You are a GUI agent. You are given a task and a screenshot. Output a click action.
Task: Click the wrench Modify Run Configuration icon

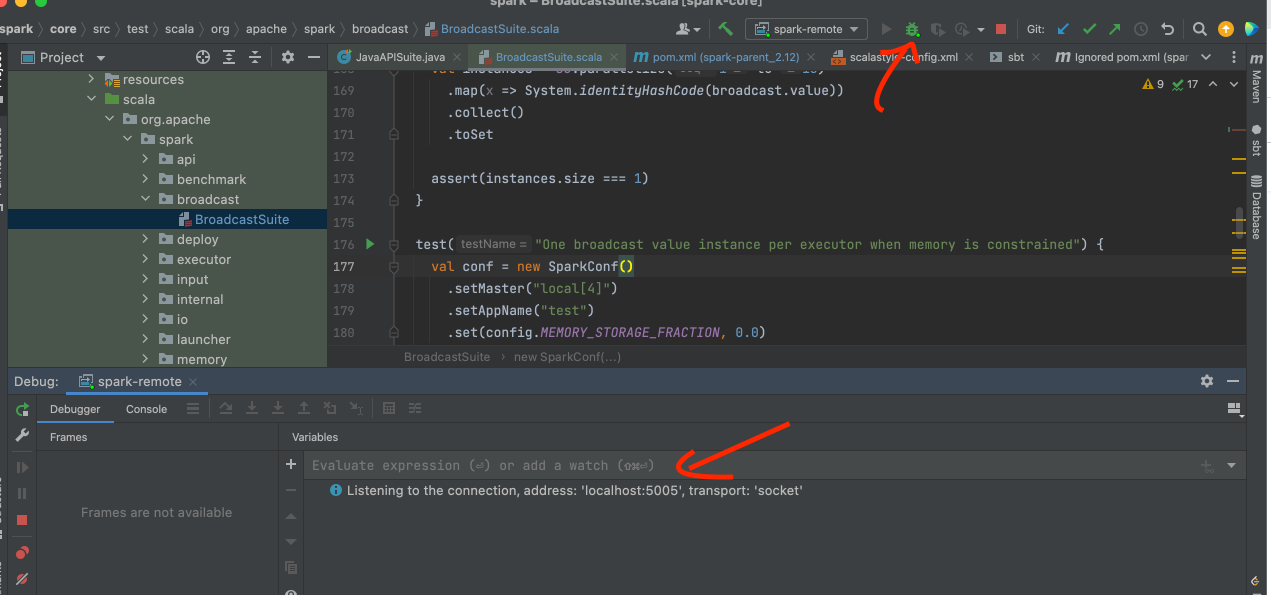(22, 436)
